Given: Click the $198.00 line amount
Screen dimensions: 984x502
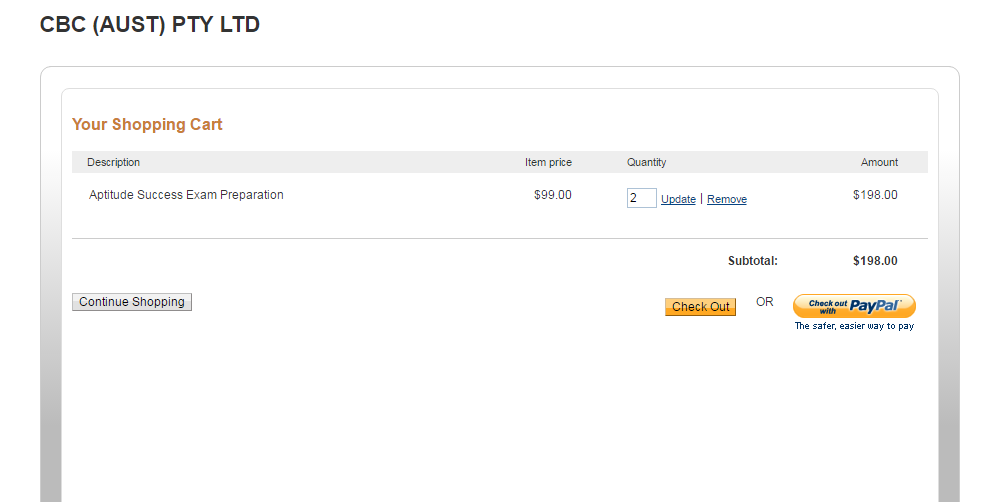Looking at the screenshot, I should tap(875, 195).
